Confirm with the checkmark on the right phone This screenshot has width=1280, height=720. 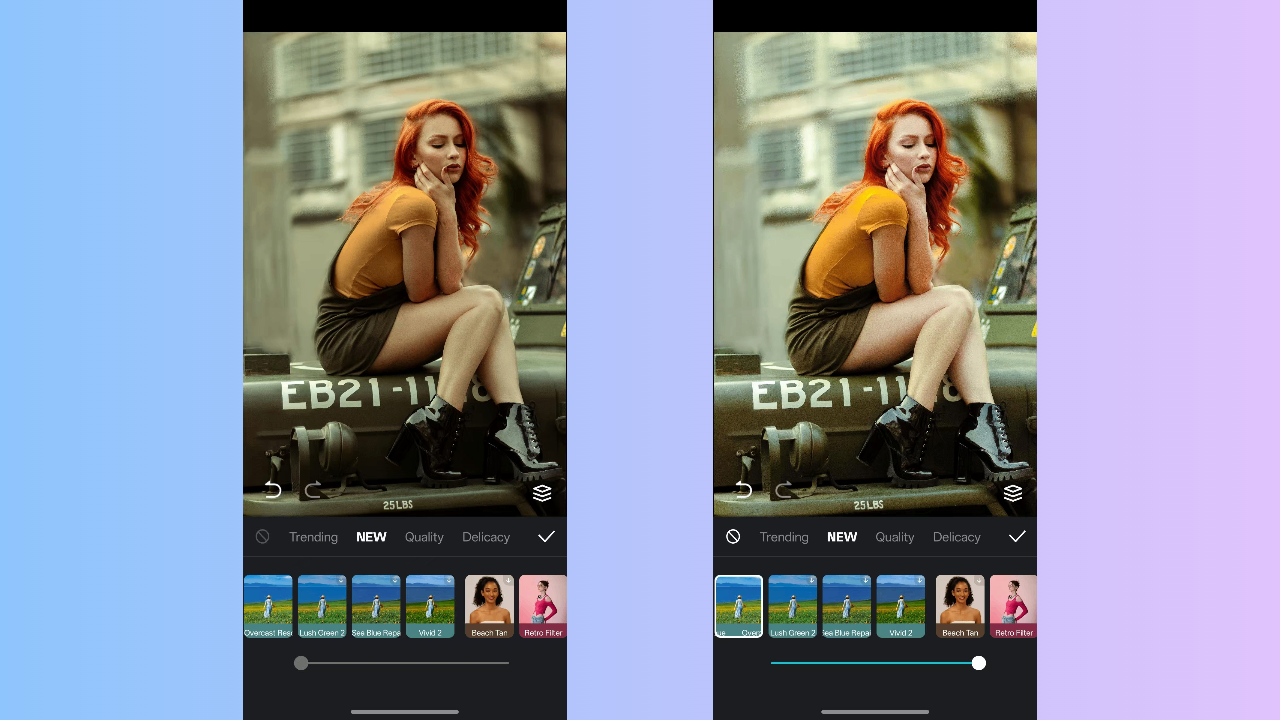(x=1017, y=537)
